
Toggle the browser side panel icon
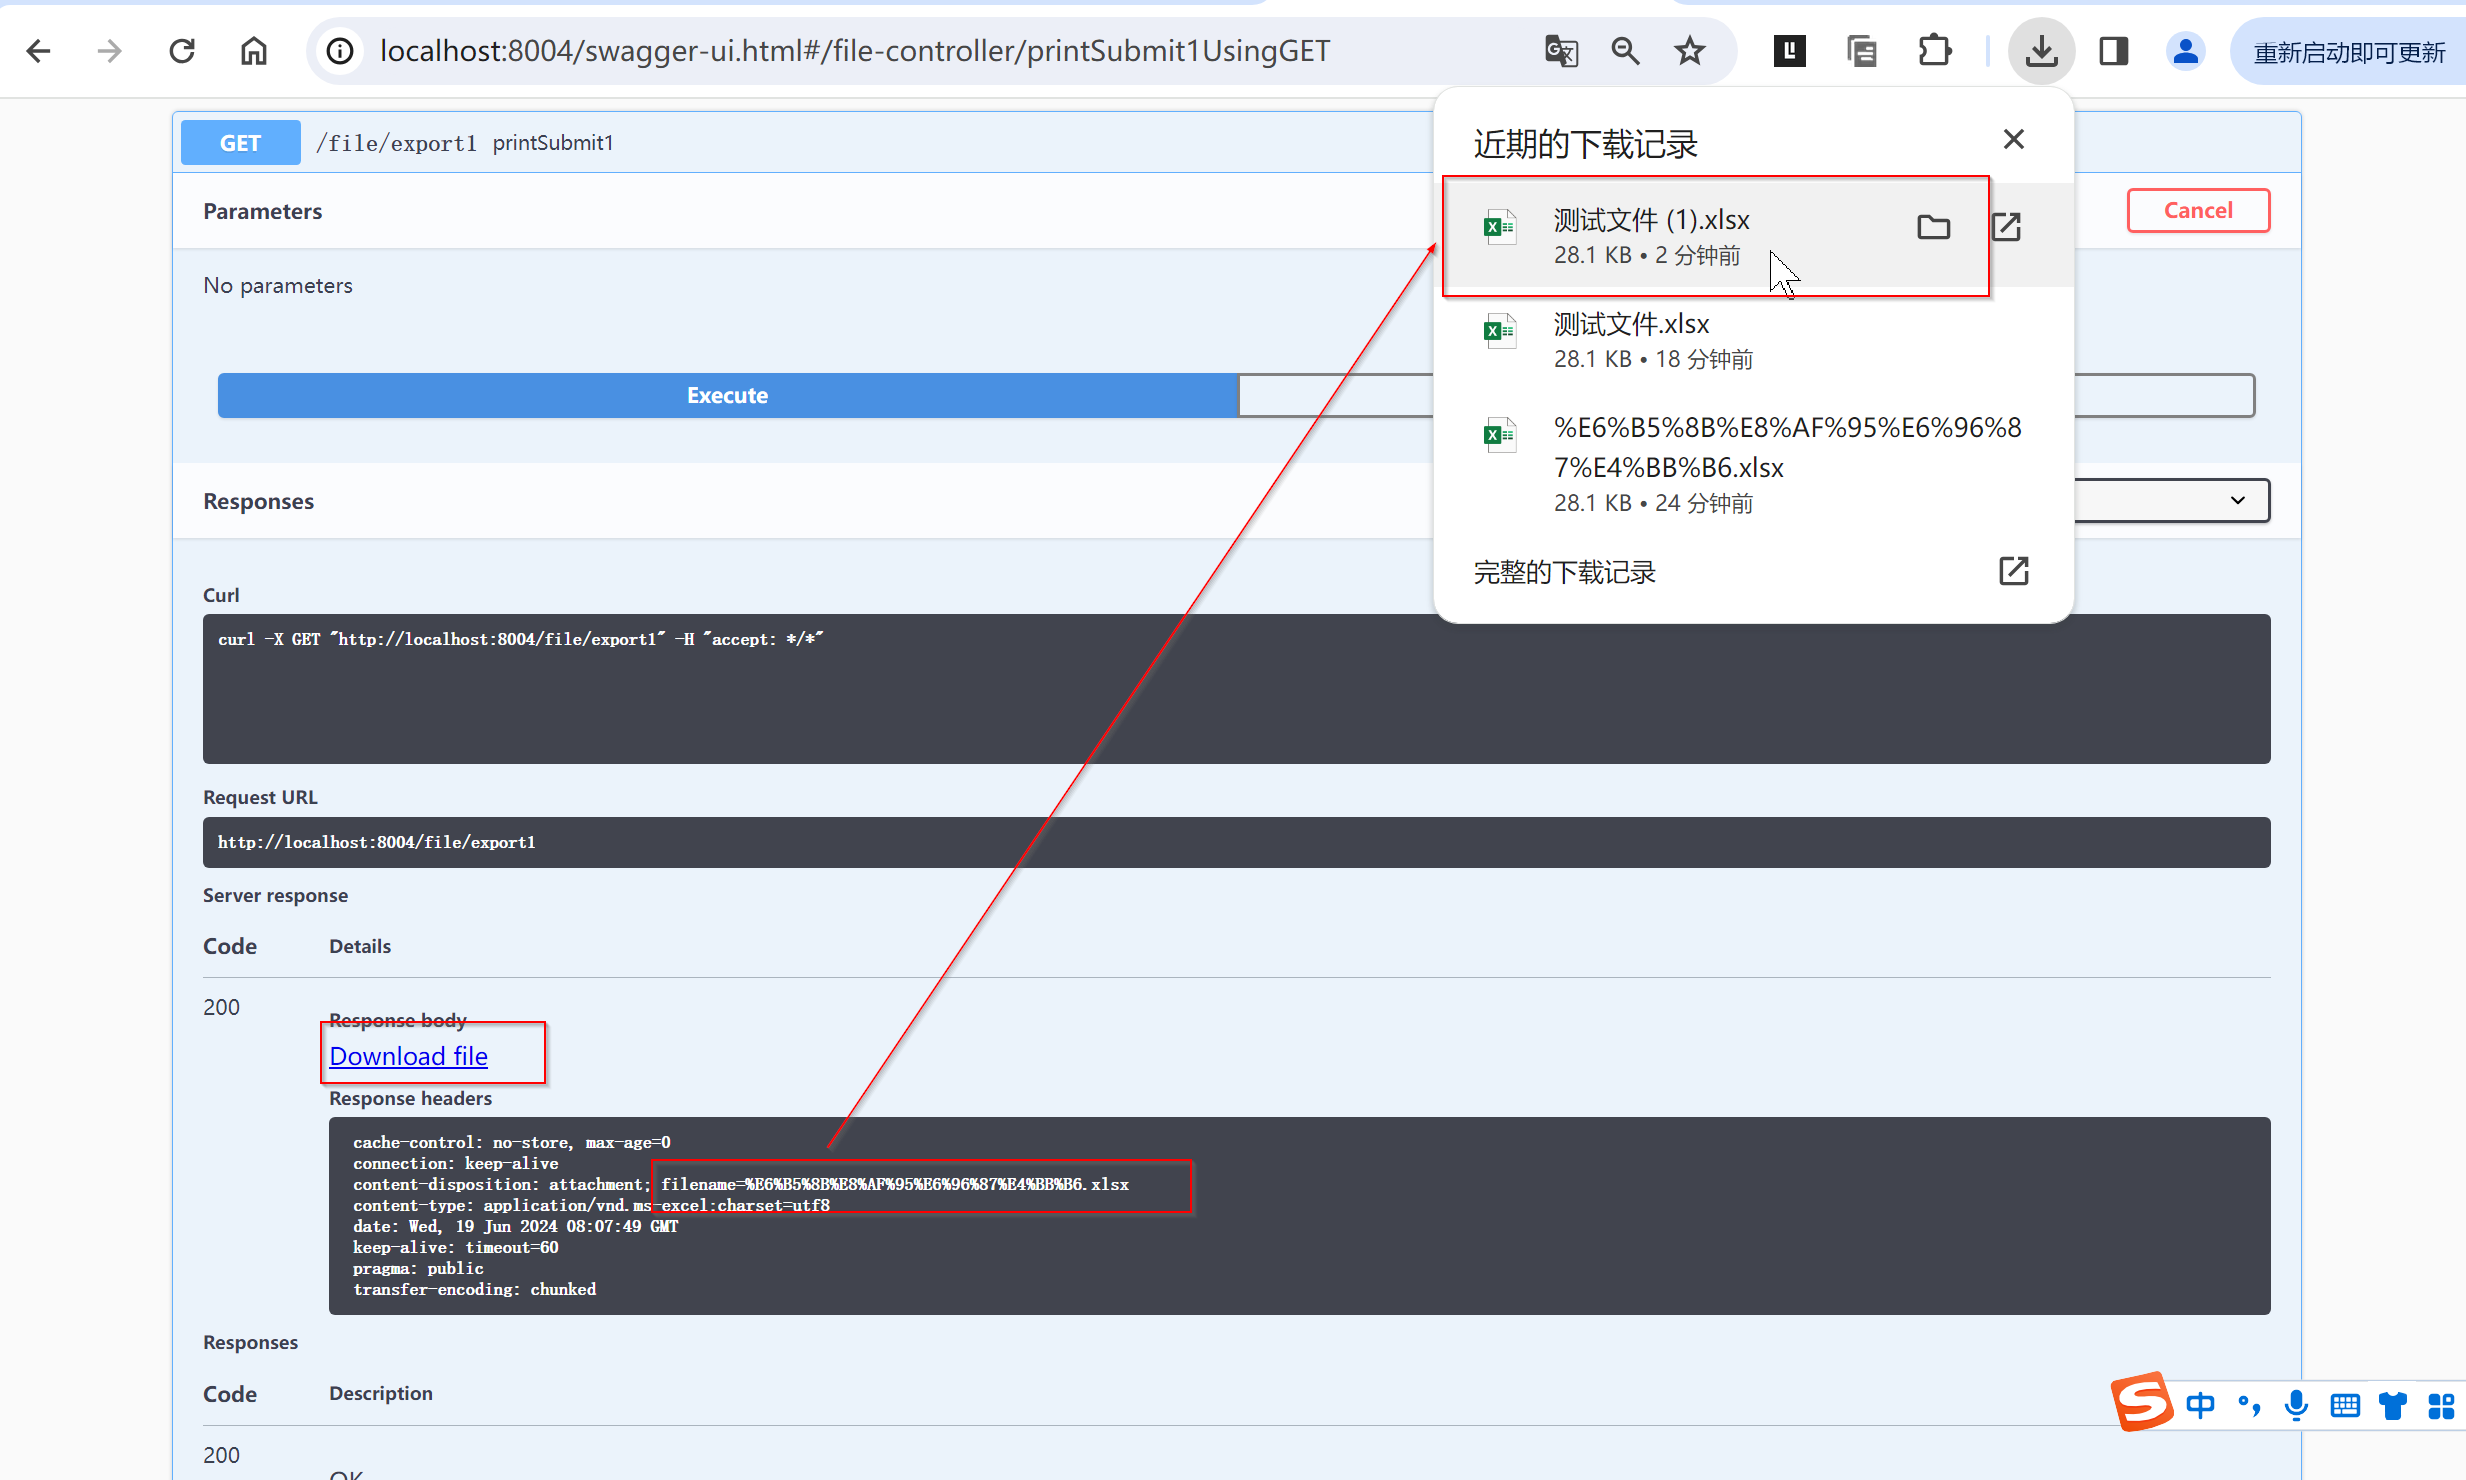(x=2113, y=51)
